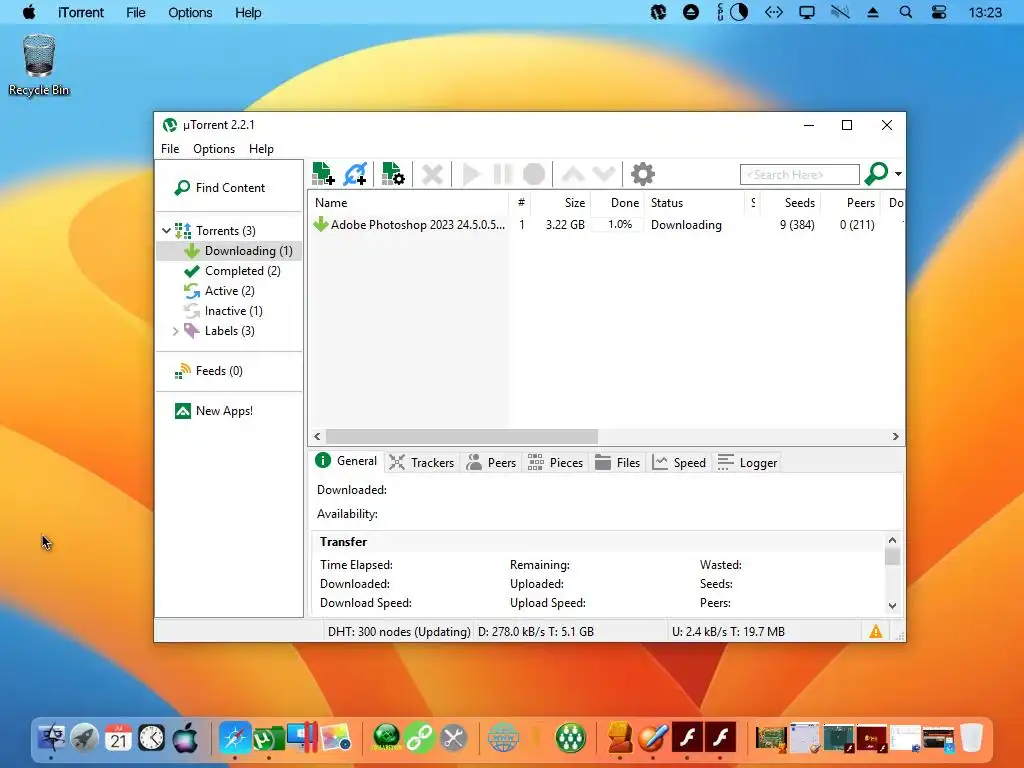The height and width of the screenshot is (768, 1024).
Task: Click Add Torrent from URL icon
Action: (x=355, y=174)
